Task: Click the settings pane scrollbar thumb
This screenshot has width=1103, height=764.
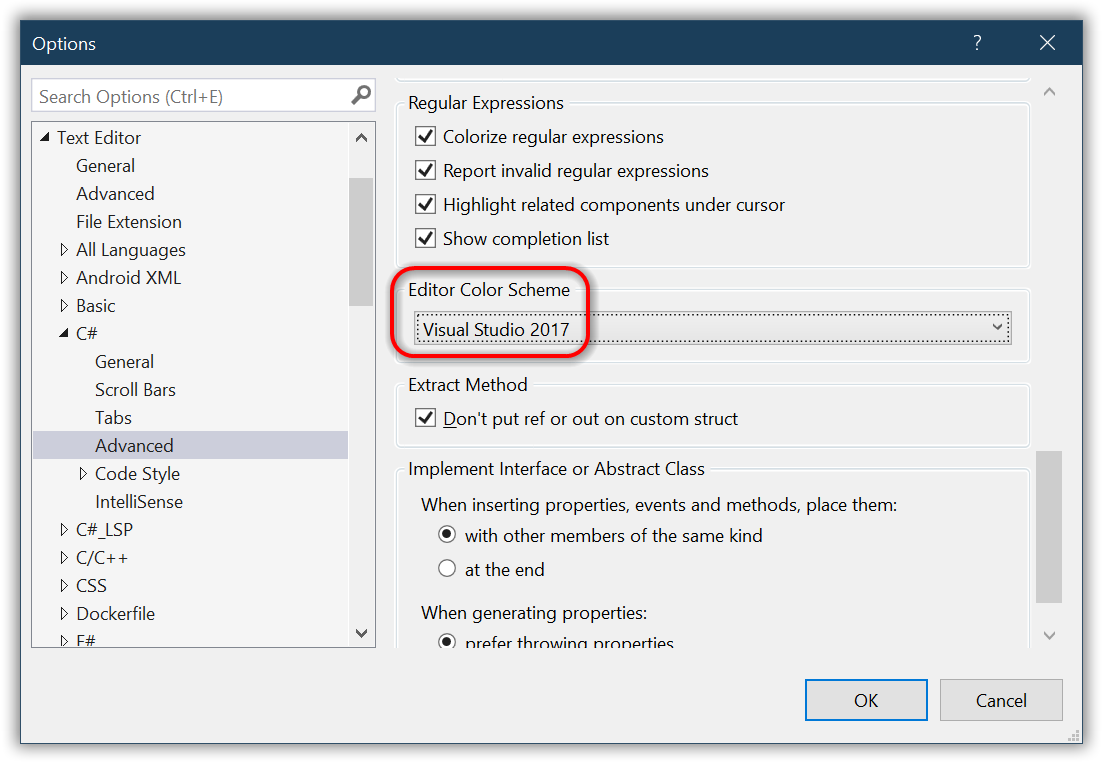Action: [x=1049, y=527]
